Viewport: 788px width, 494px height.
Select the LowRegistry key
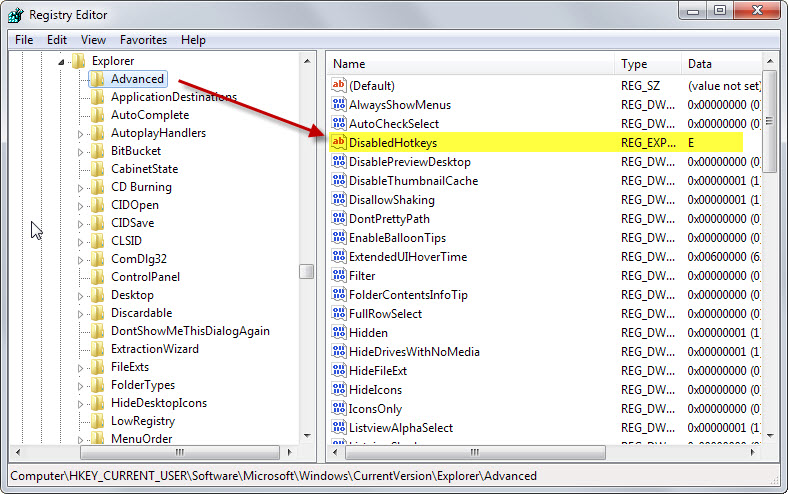pyautogui.click(x=143, y=421)
